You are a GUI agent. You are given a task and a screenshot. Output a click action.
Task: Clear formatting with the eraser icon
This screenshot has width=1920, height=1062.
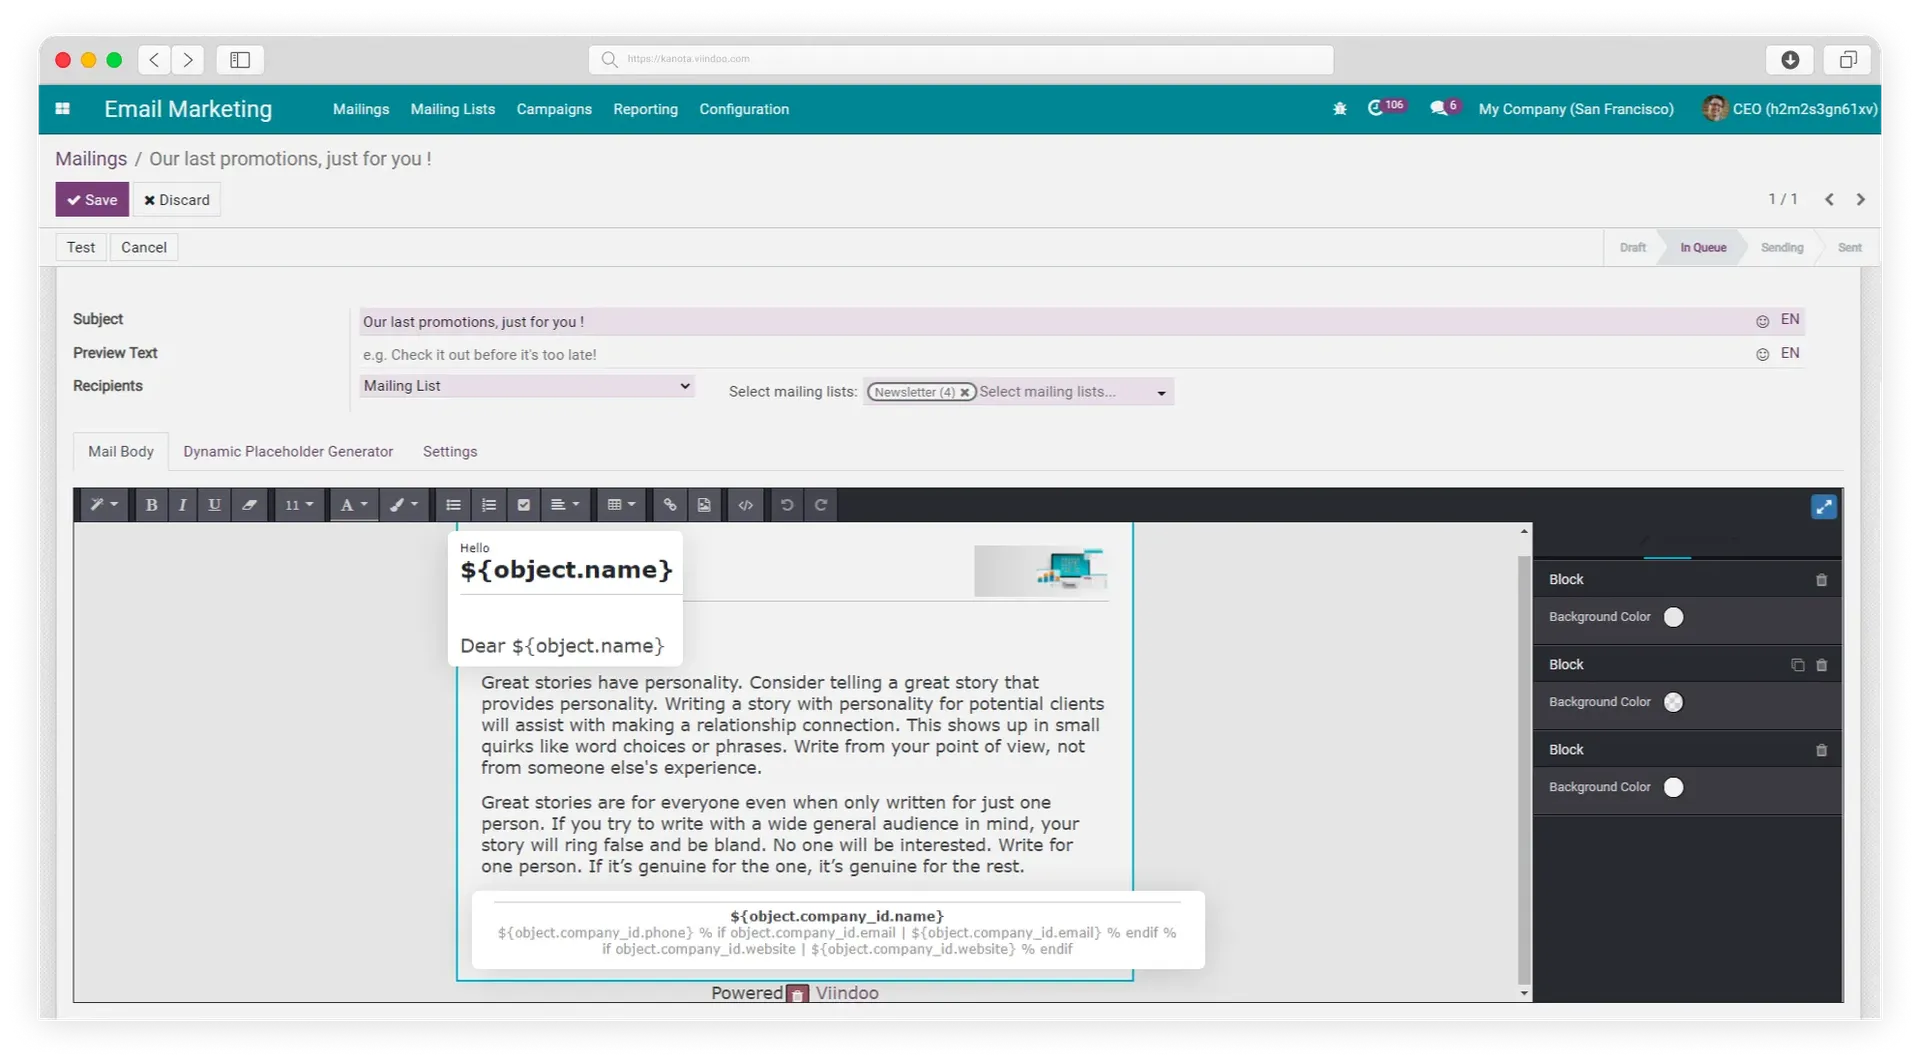coord(249,505)
